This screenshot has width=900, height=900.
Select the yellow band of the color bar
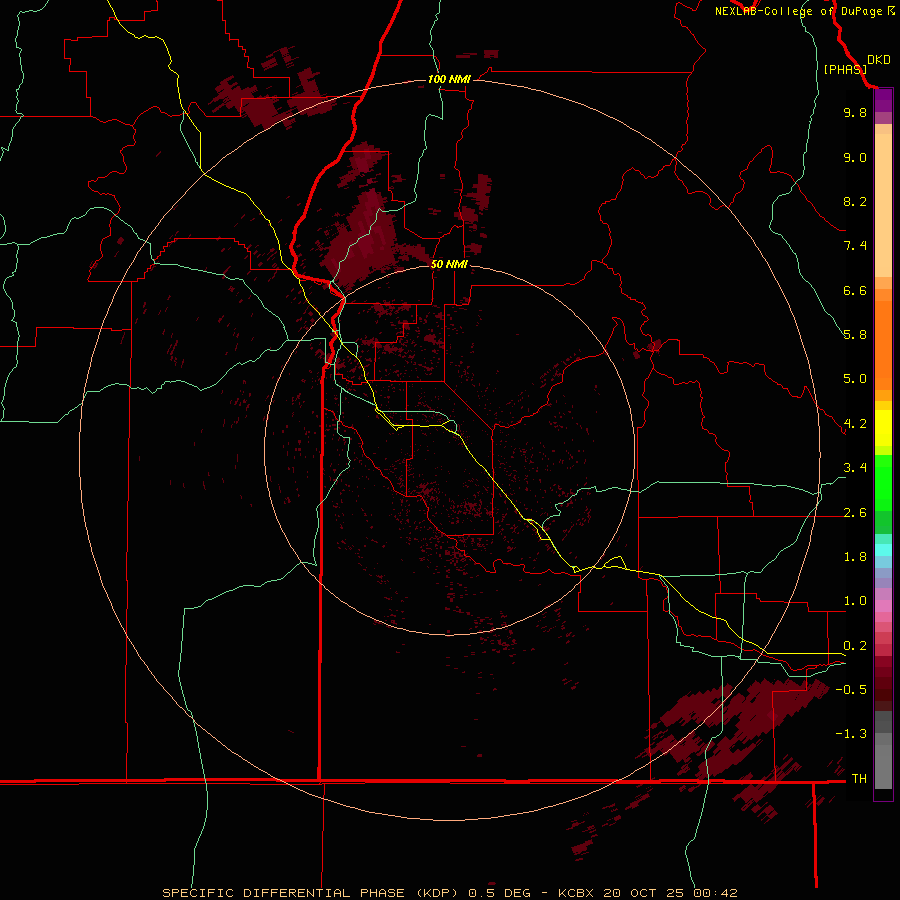(883, 428)
